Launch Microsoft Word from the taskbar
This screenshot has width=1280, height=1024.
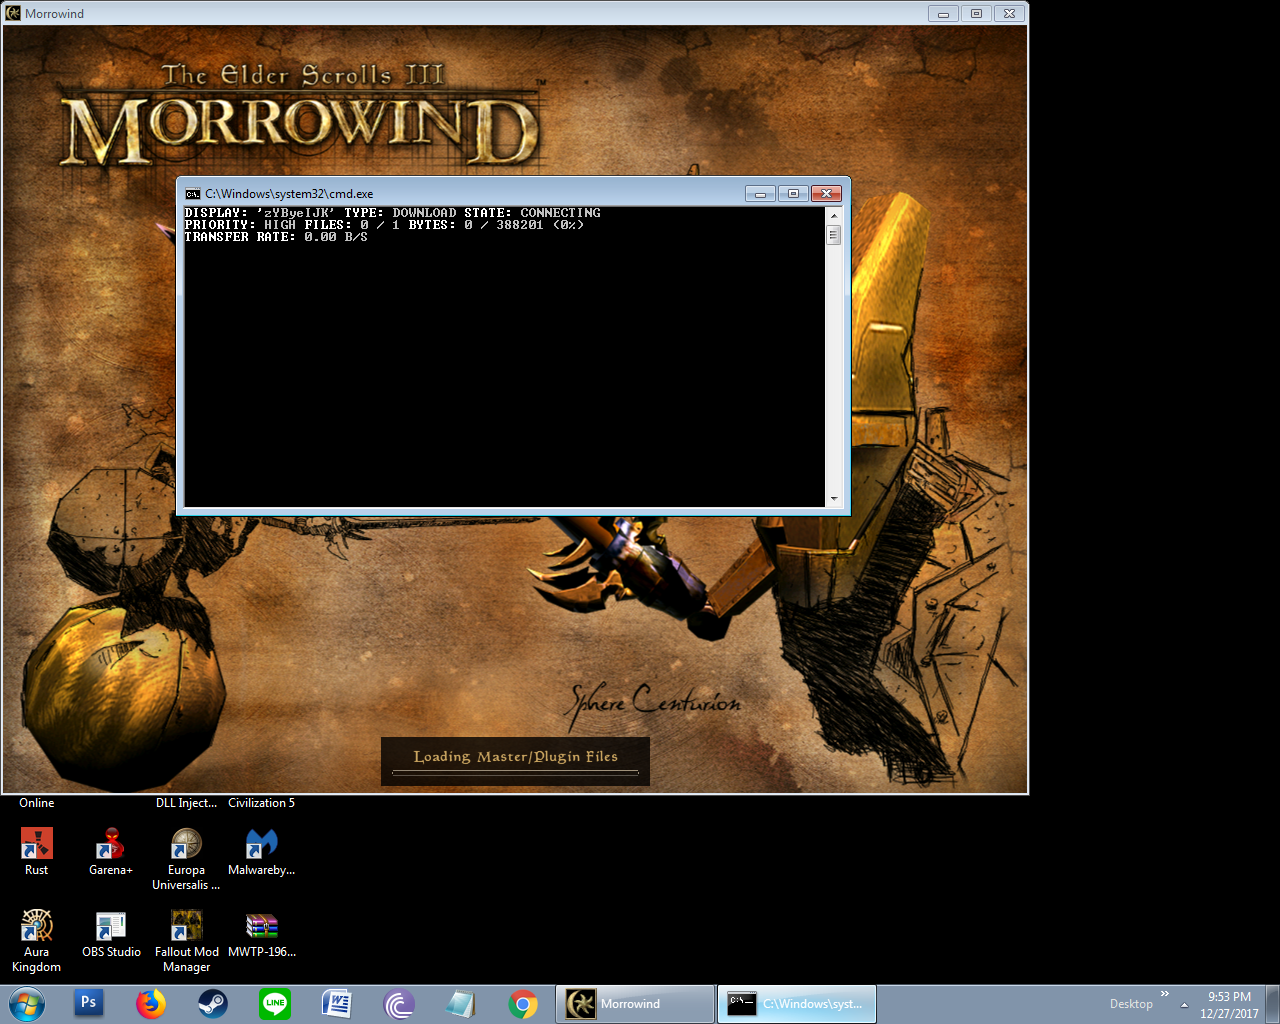(337, 1003)
